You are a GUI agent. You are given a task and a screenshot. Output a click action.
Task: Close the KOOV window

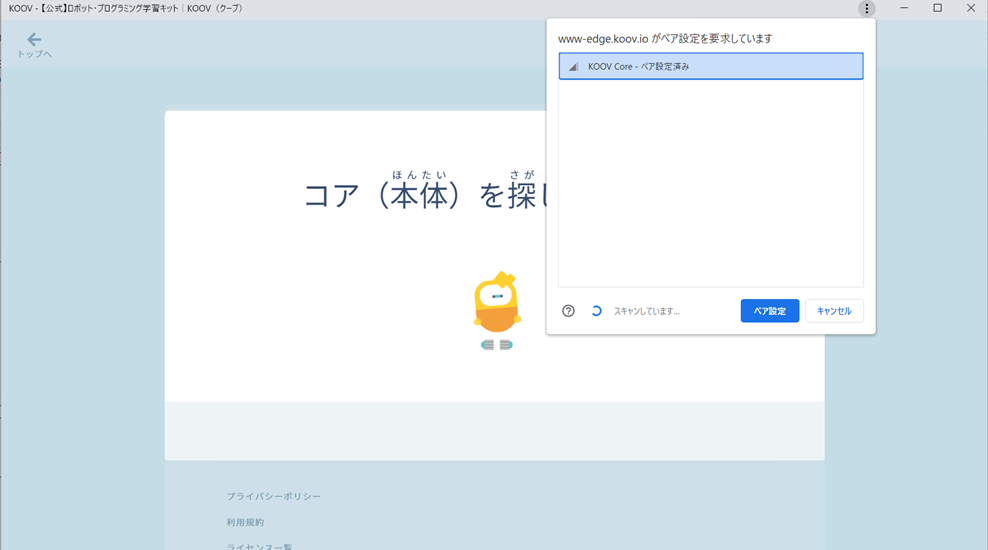click(970, 9)
